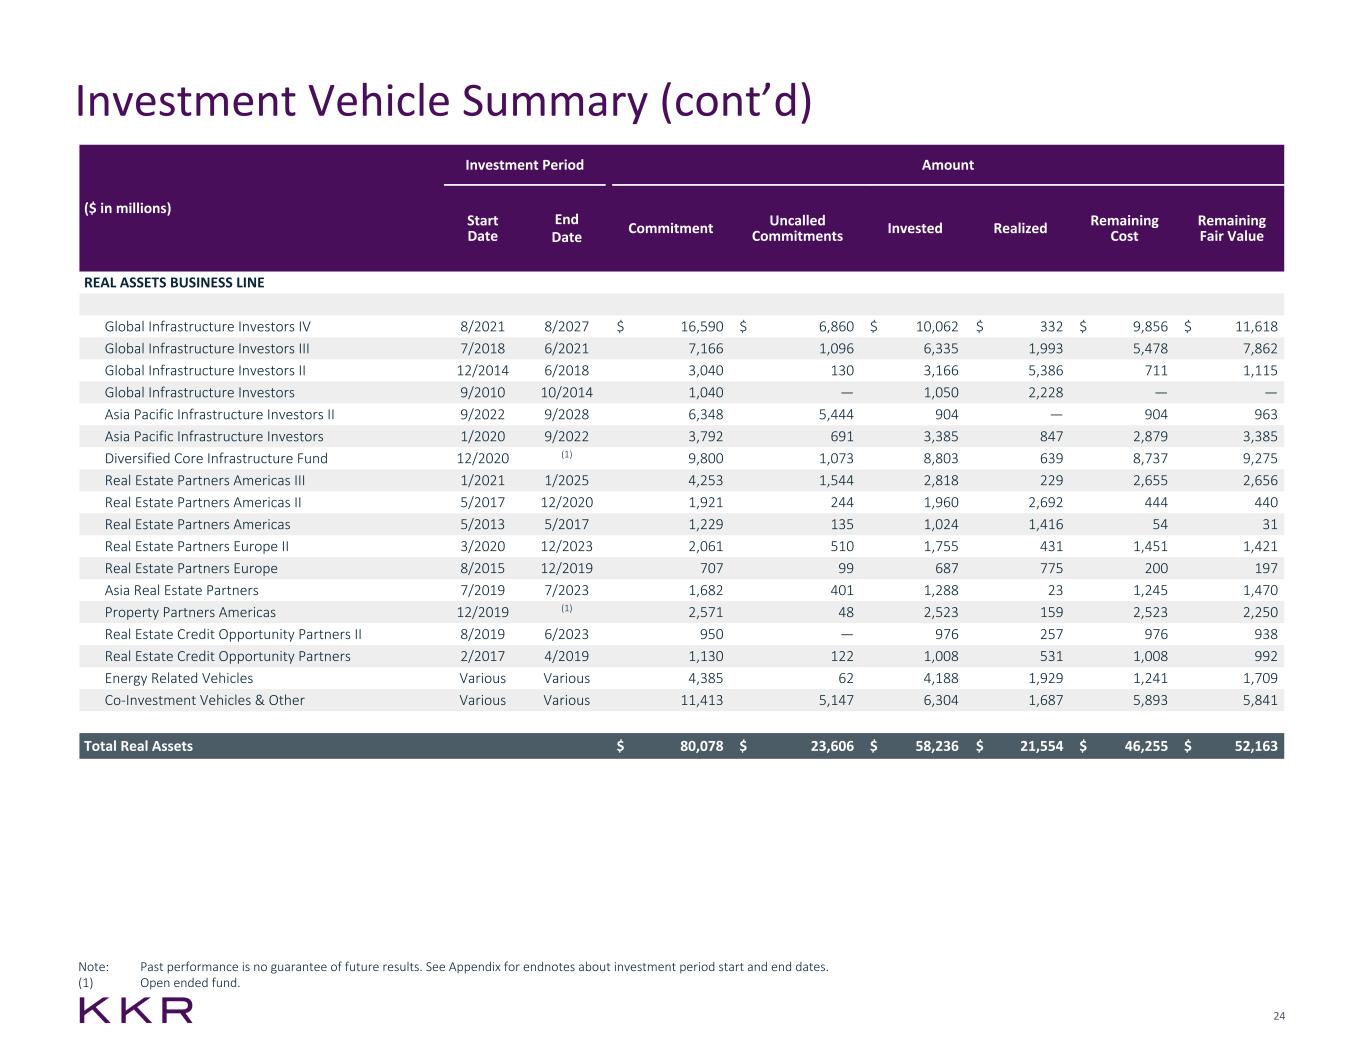Click the Uncalled Commitments column header
Image resolution: width=1365 pixels, height=1055 pixels.
[797, 228]
